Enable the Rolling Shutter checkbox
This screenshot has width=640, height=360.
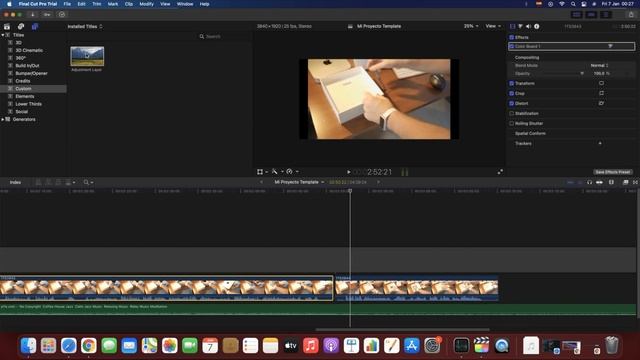tap(511, 123)
